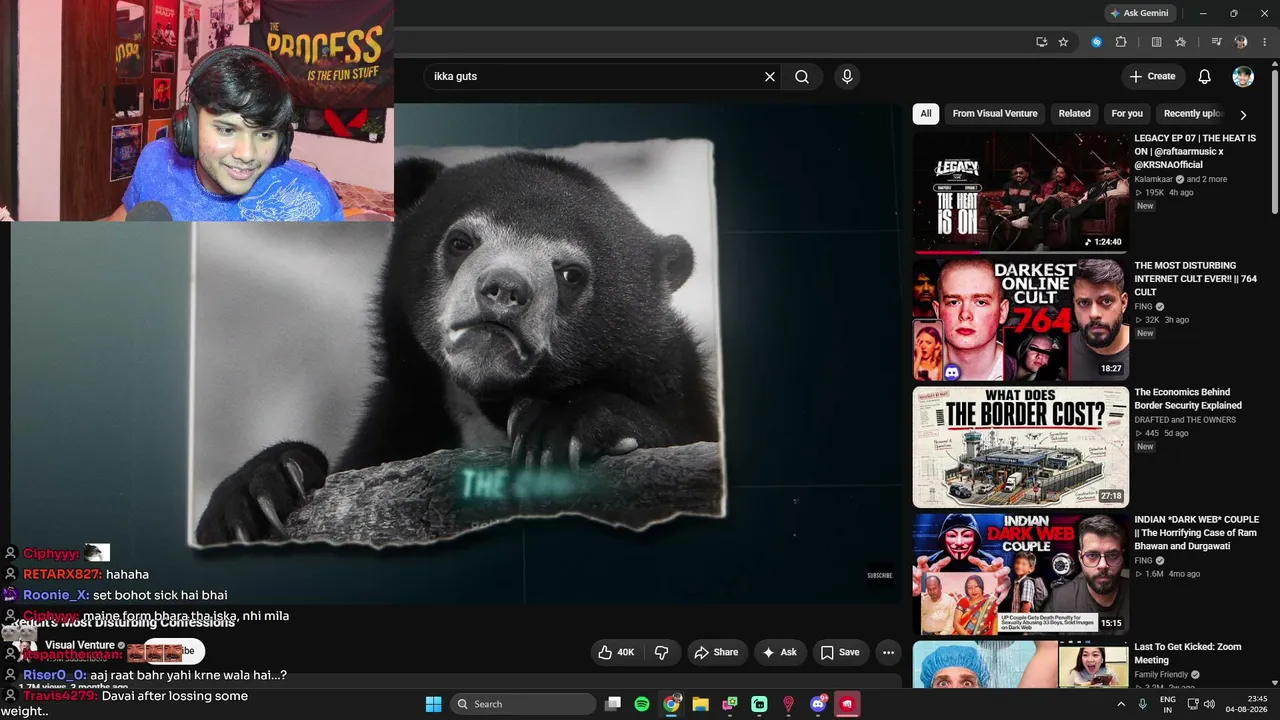
Task: Open Task View on the taskbar
Action: pos(613,704)
